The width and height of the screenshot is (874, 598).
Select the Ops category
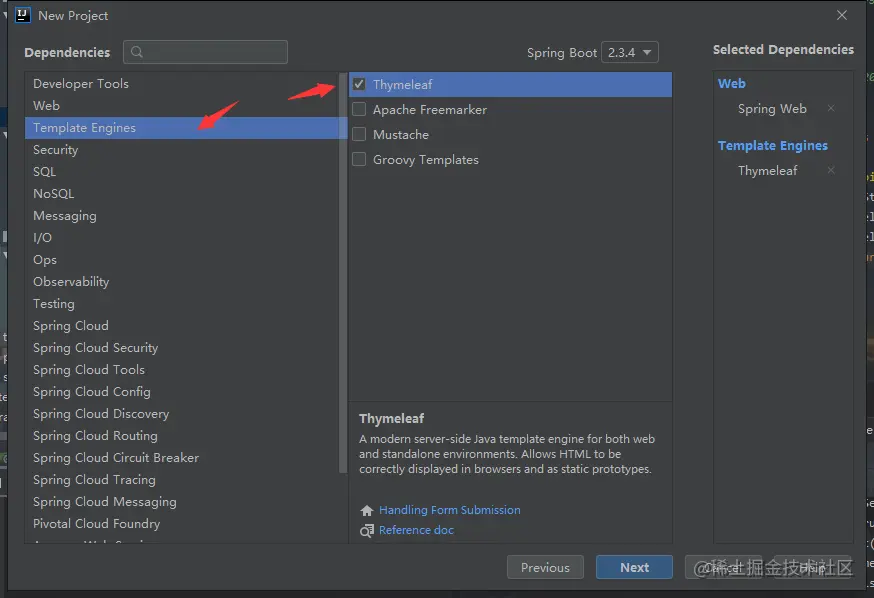(x=182, y=260)
